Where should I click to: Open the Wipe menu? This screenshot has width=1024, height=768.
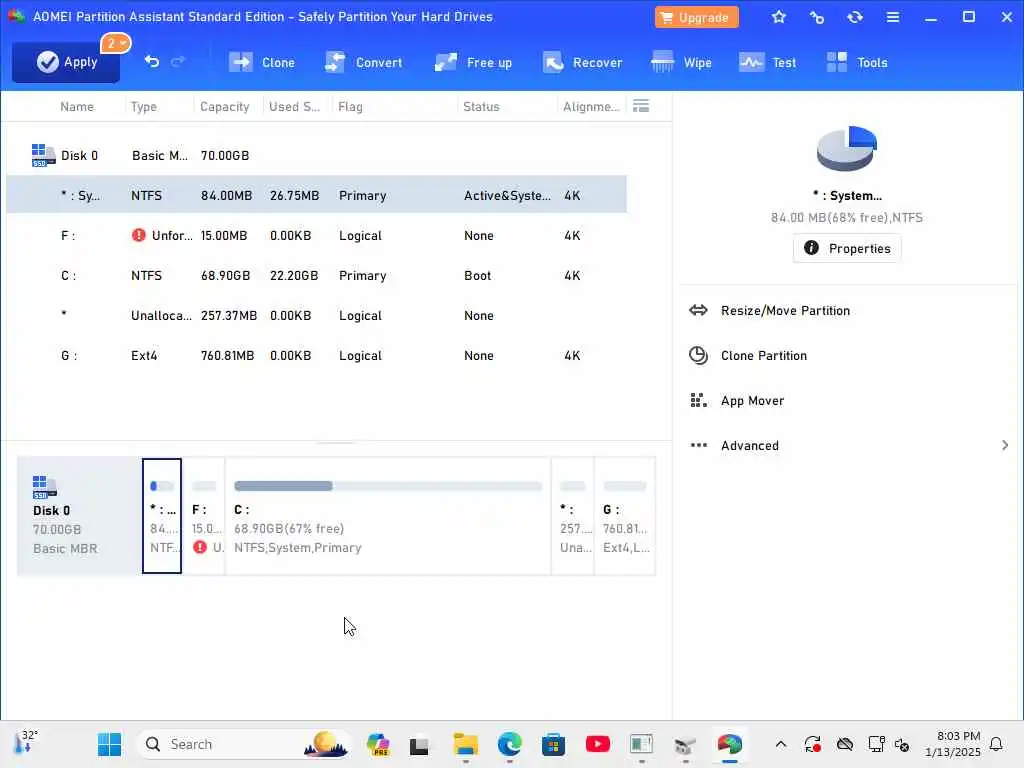pyautogui.click(x=681, y=63)
